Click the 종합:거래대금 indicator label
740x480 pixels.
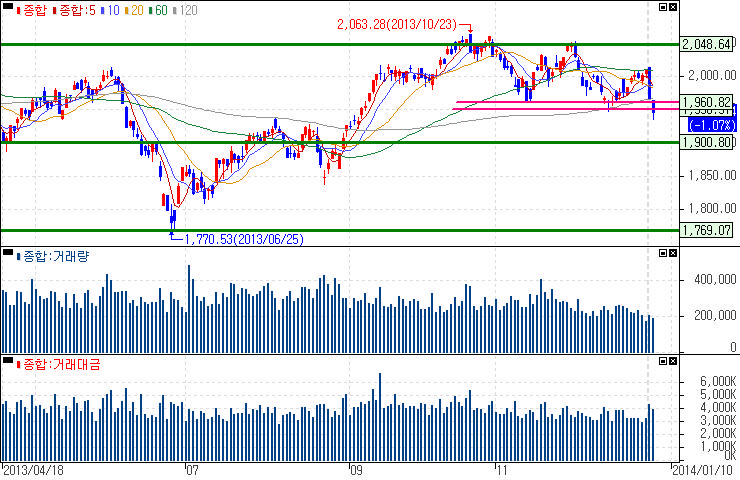(x=54, y=363)
